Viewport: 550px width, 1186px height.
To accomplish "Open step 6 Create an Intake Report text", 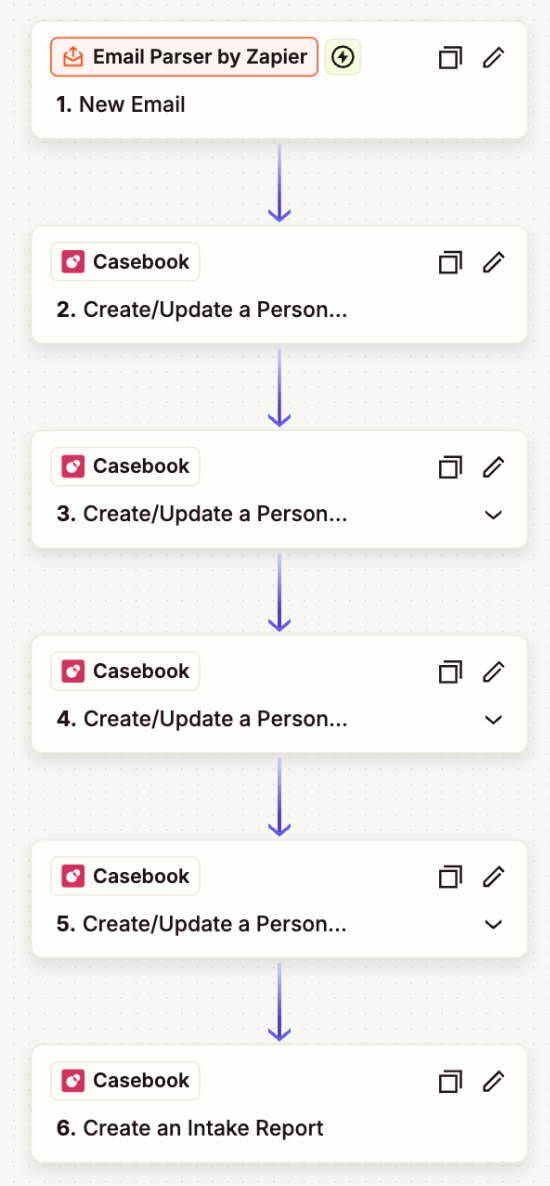I will tap(190, 1129).
